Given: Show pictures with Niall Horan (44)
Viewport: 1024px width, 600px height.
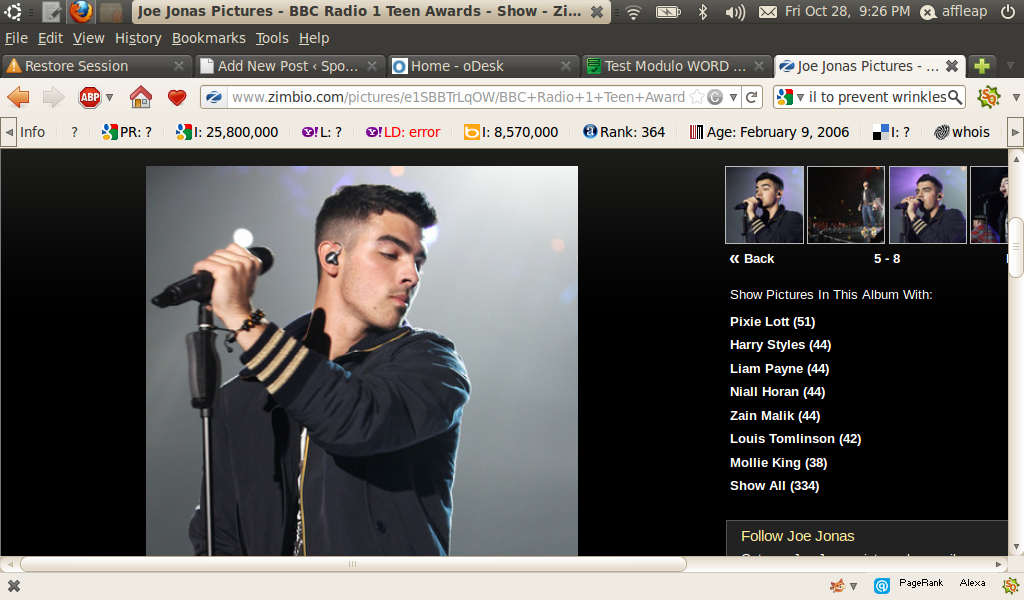Looking at the screenshot, I should 777,392.
